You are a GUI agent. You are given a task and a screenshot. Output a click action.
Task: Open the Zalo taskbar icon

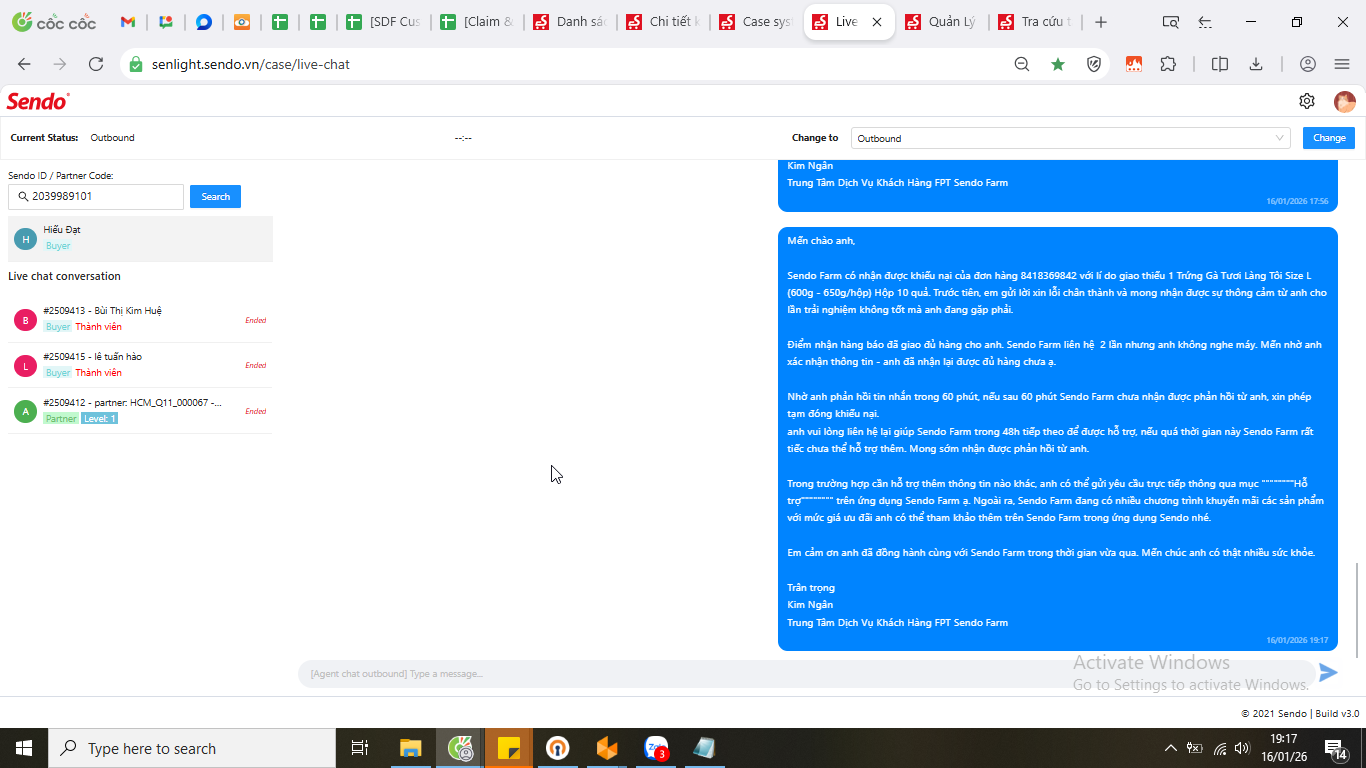click(657, 748)
